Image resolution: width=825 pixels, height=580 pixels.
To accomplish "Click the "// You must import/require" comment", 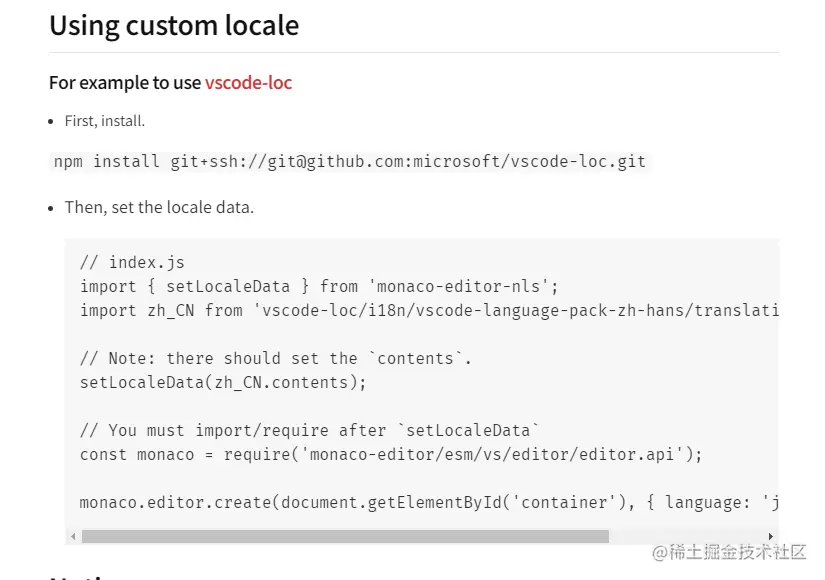I will pyautogui.click(x=309, y=430).
